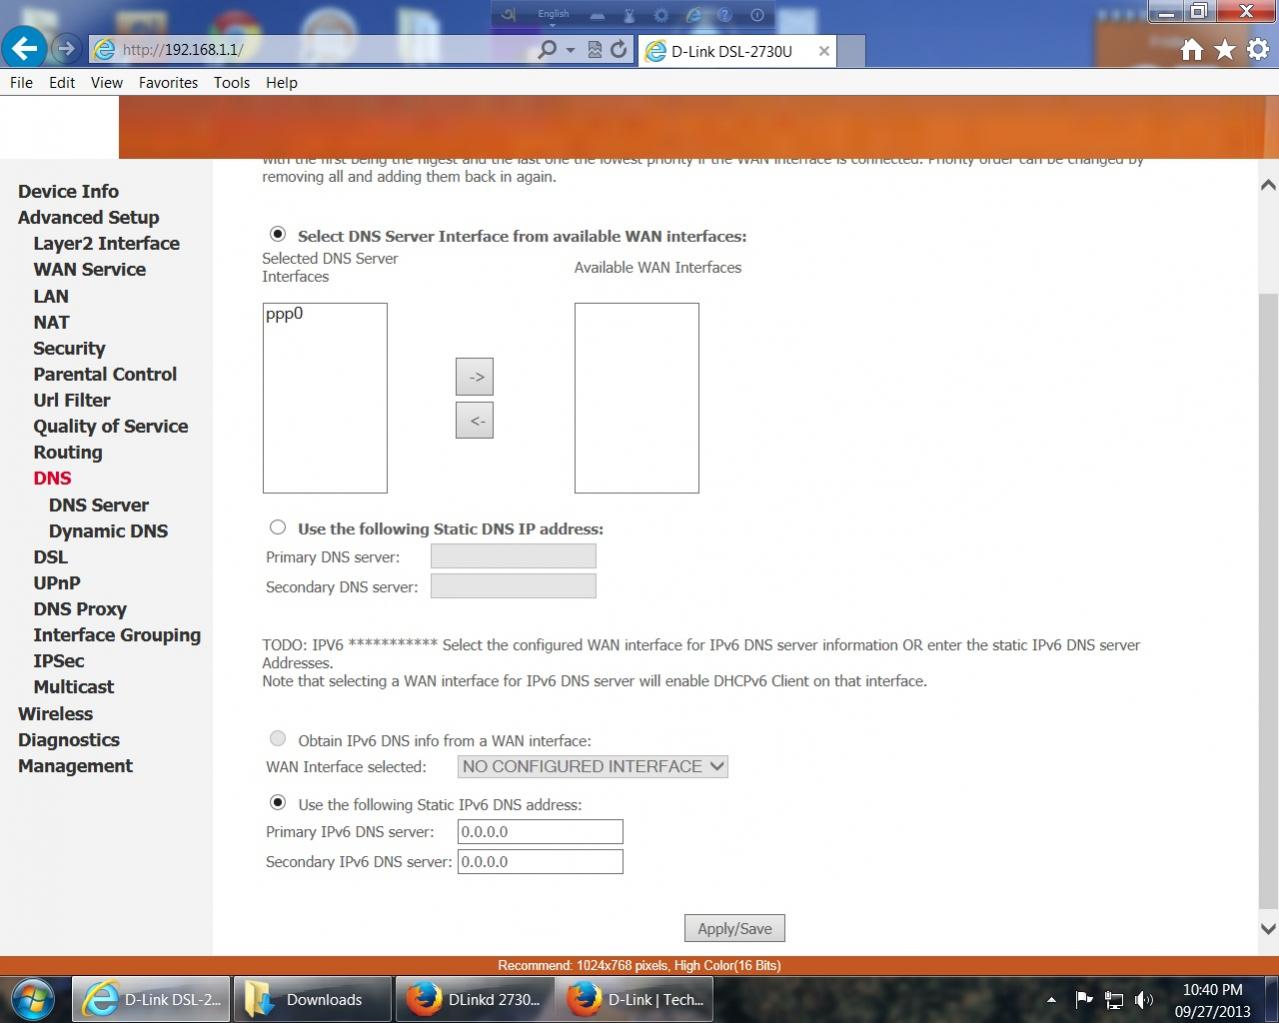Toggle the Compatibility View icon

(x=595, y=49)
